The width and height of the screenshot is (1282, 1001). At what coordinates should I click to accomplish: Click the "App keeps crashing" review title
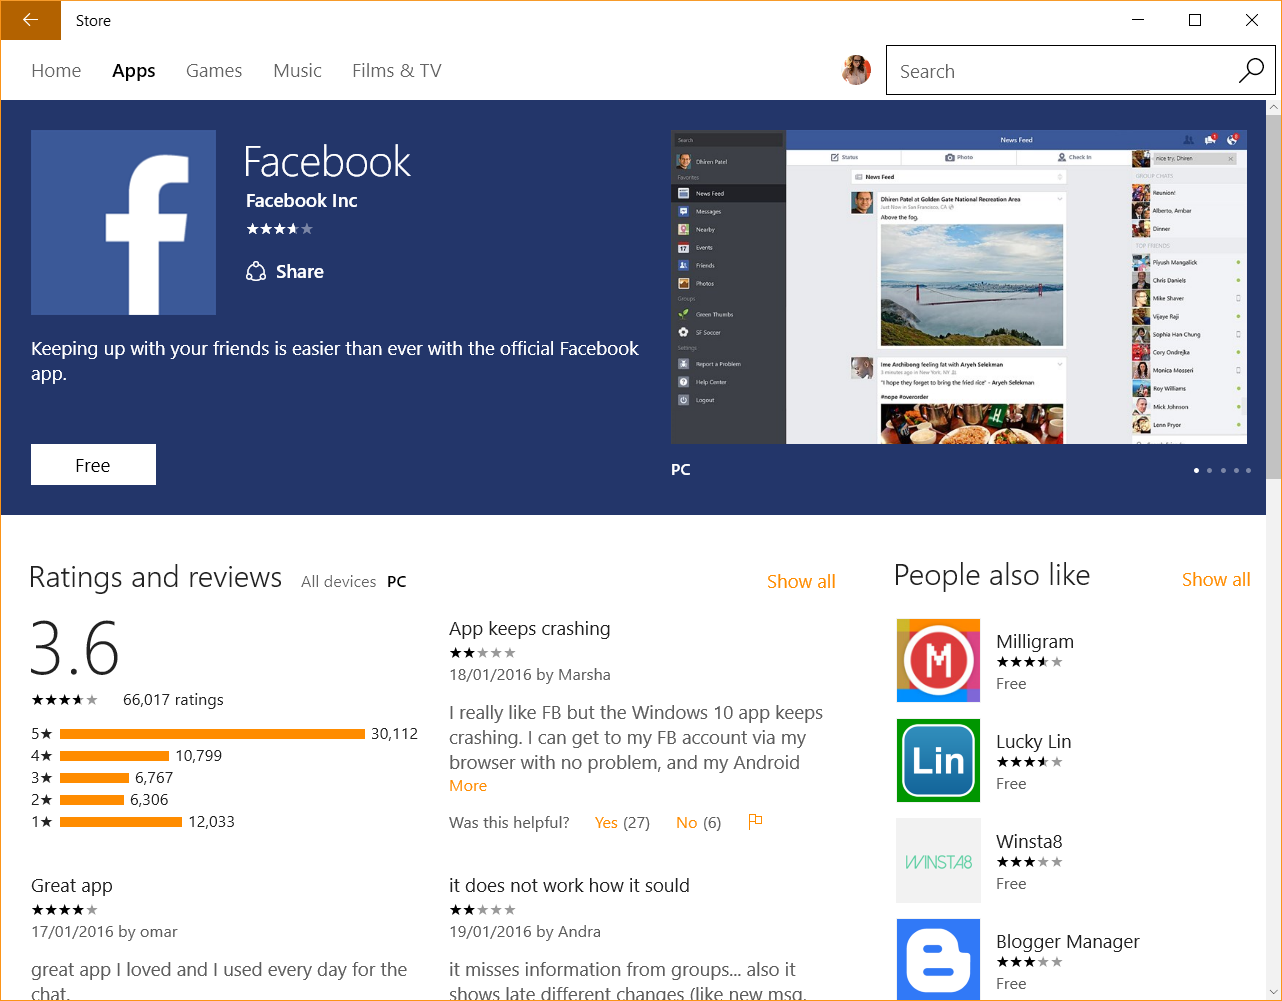[x=529, y=628]
